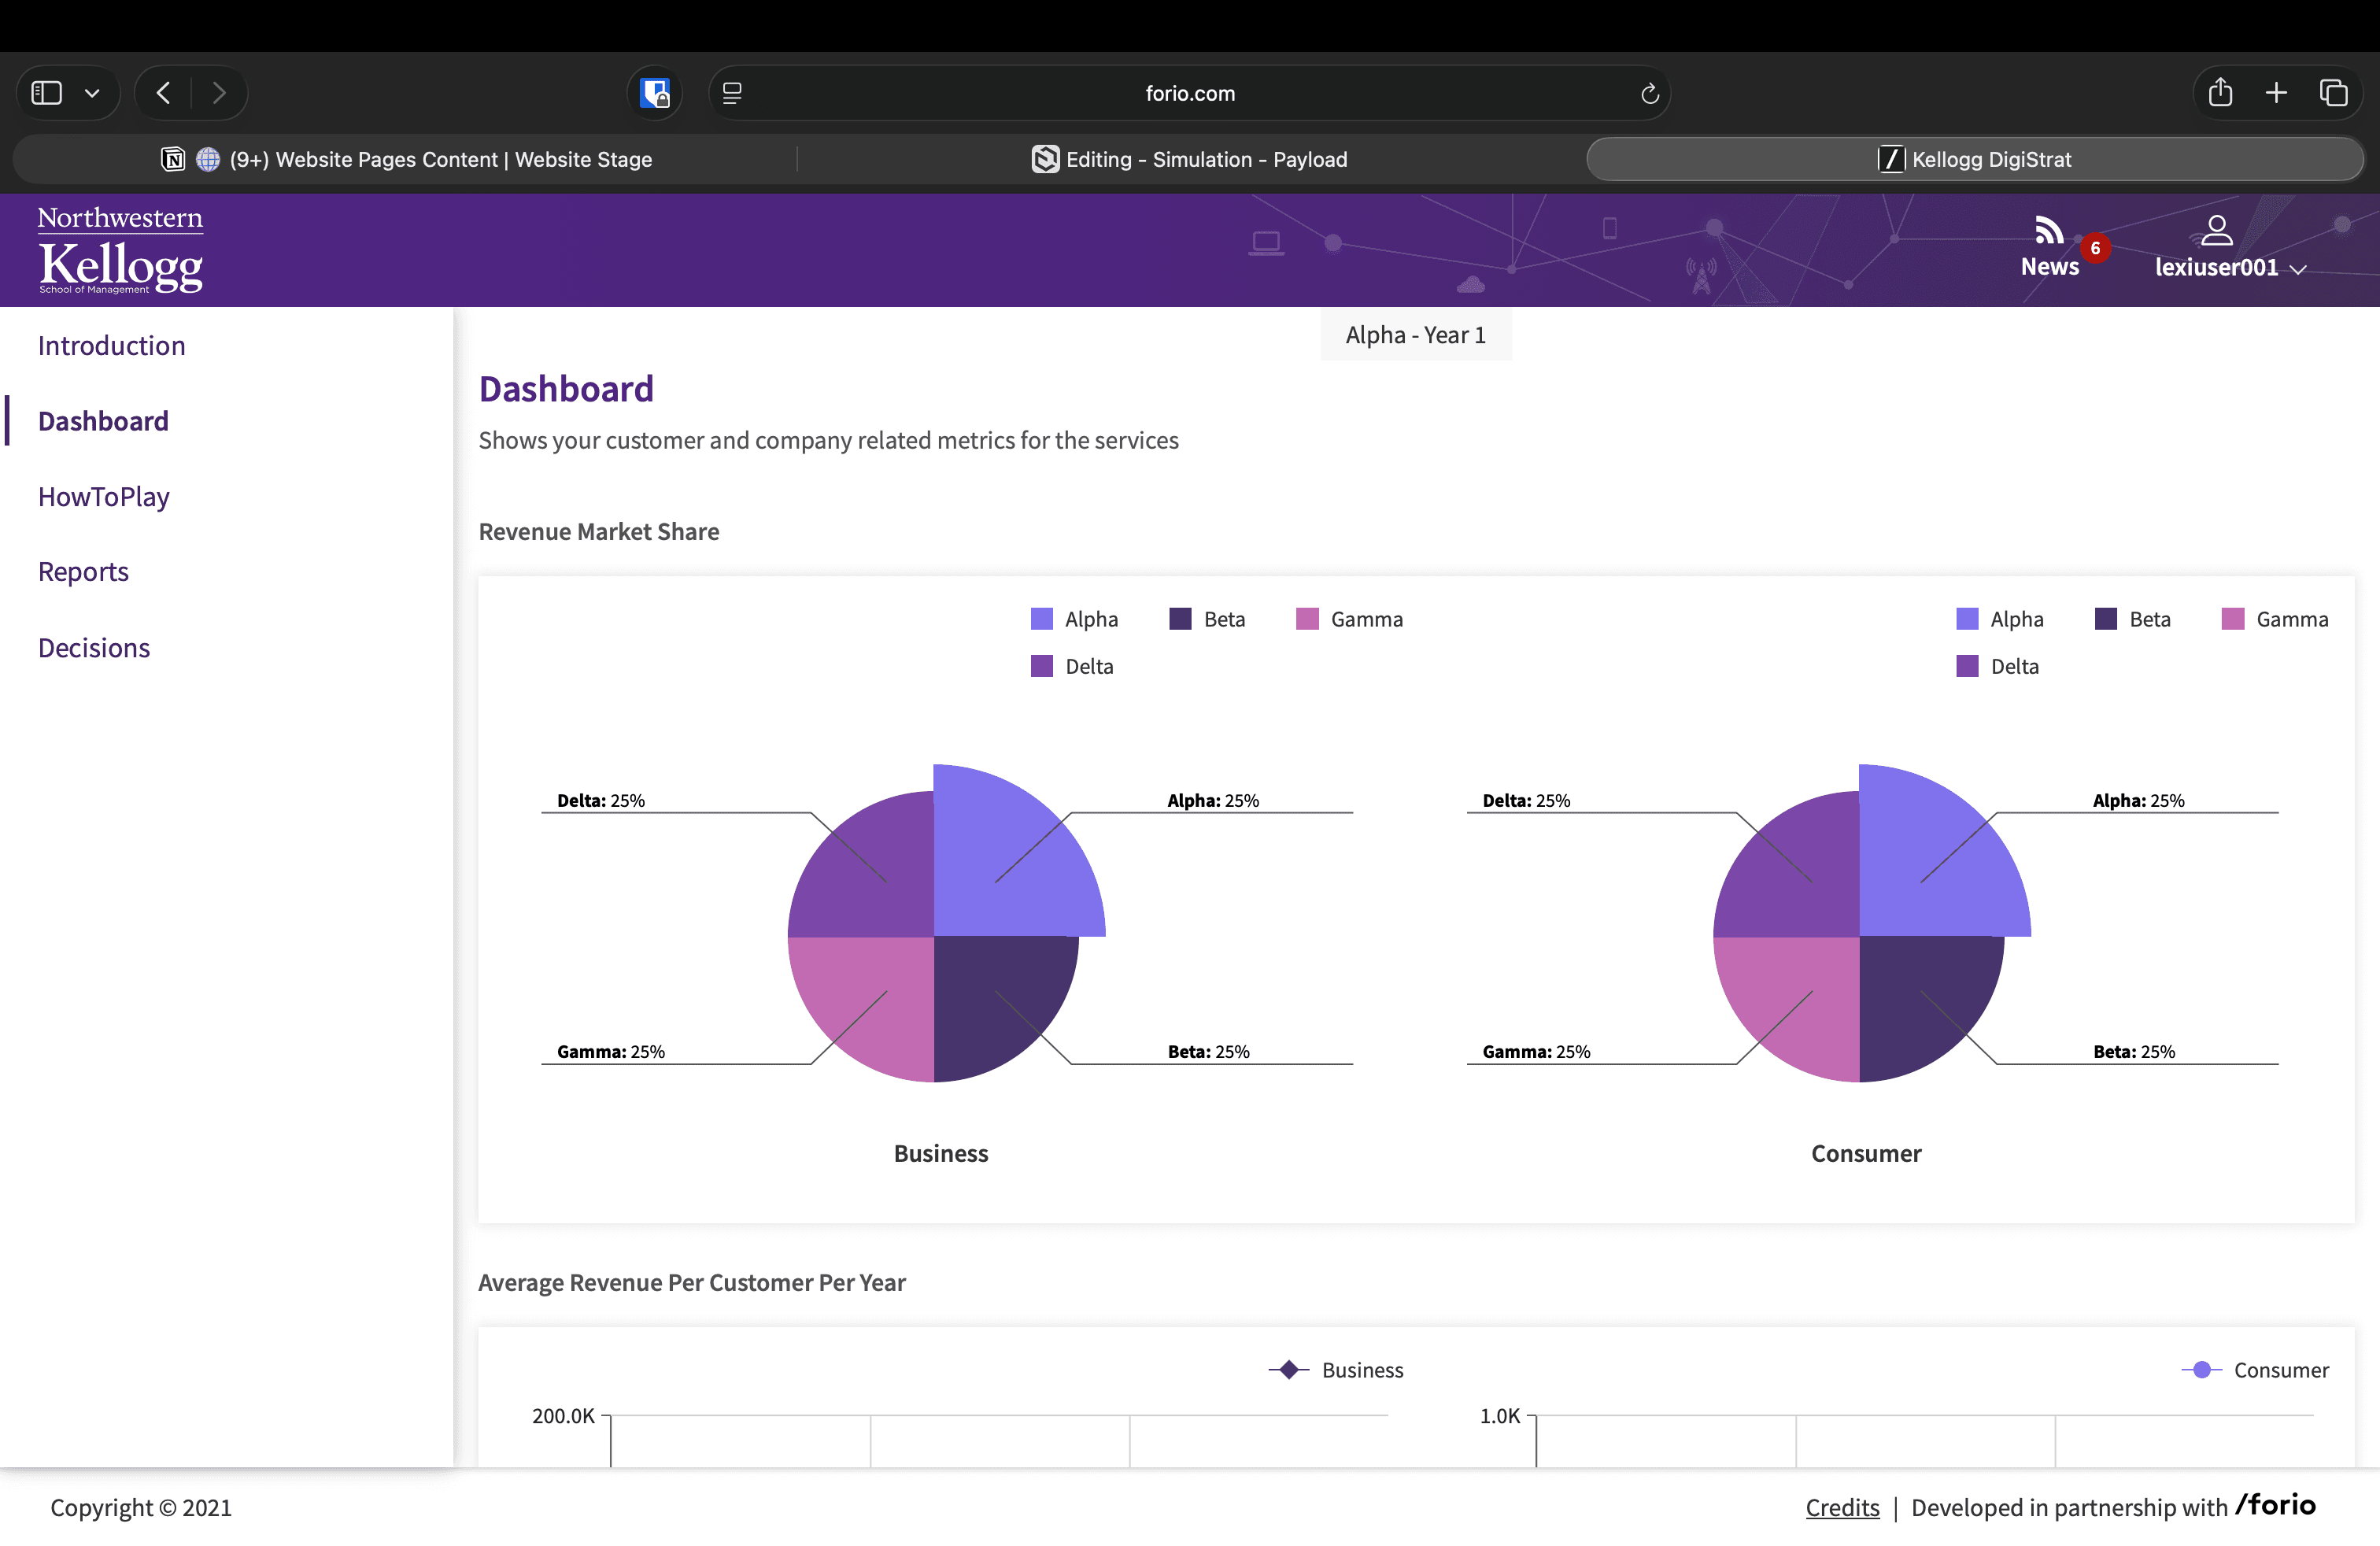2380x1546 pixels.
Task: Click the user profile icon
Action: pyautogui.click(x=2216, y=231)
